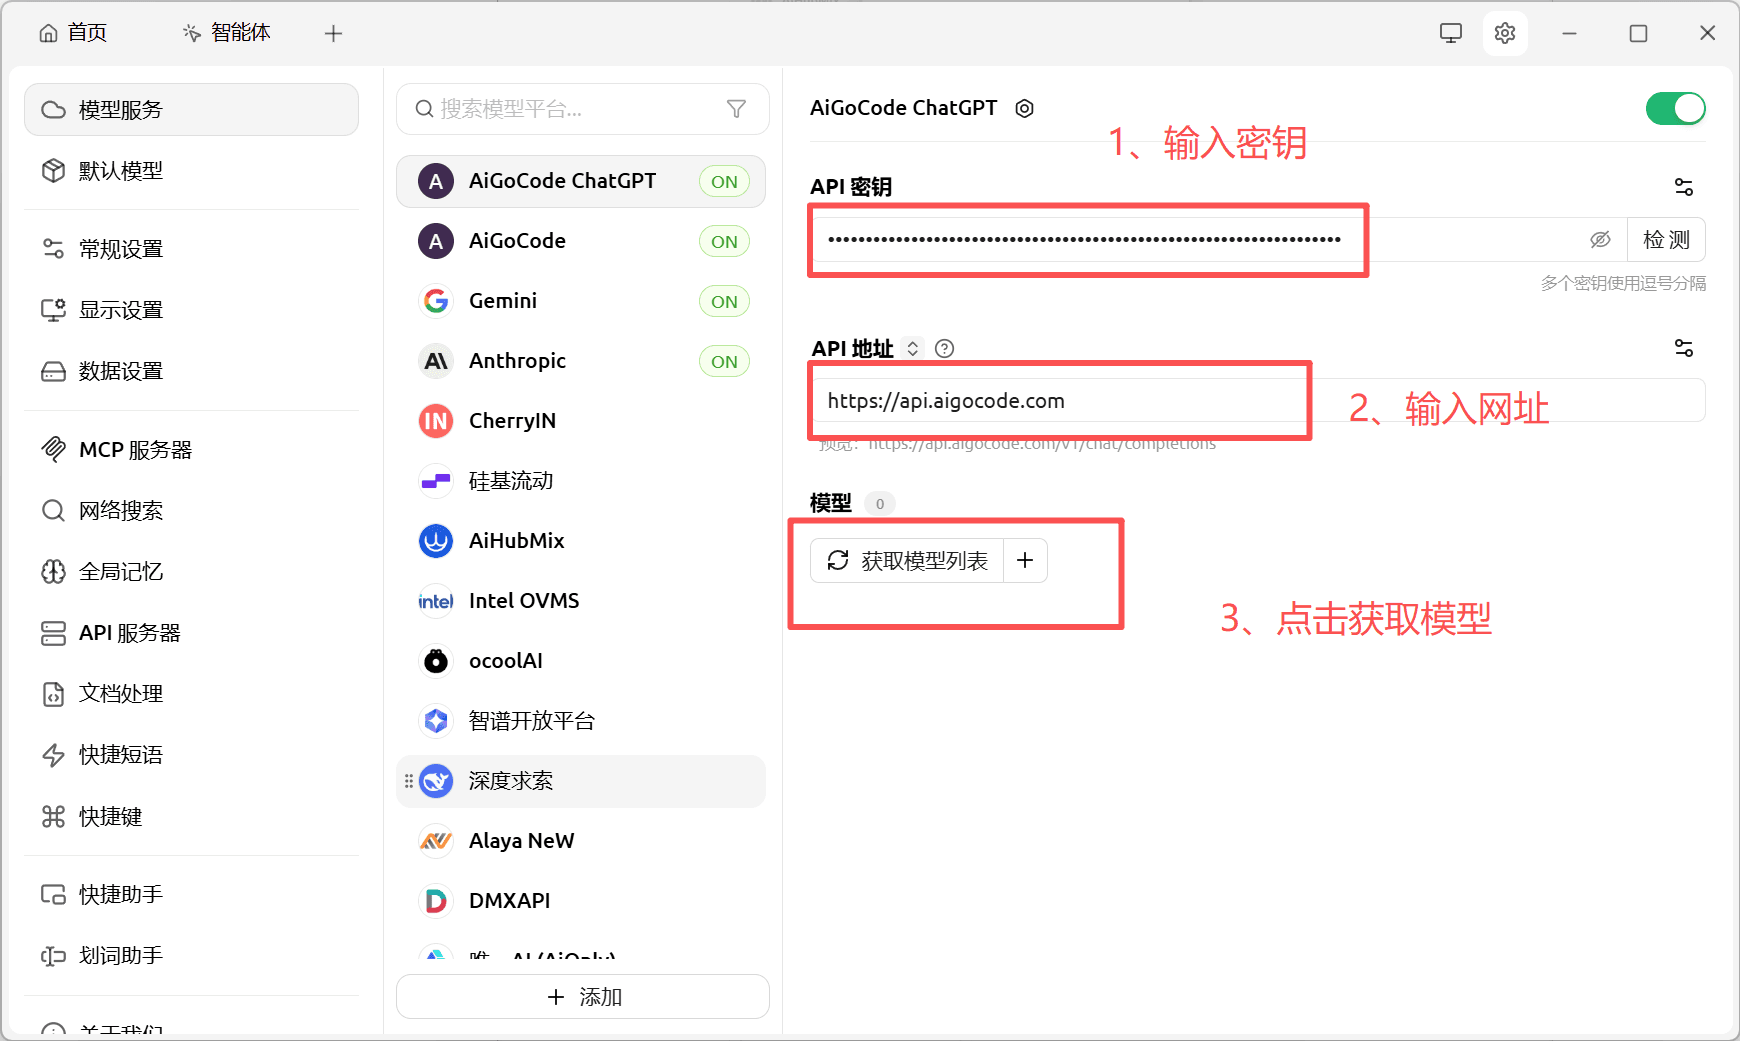The image size is (1740, 1041).
Task: Select the Anthropic provider
Action: tap(581, 361)
